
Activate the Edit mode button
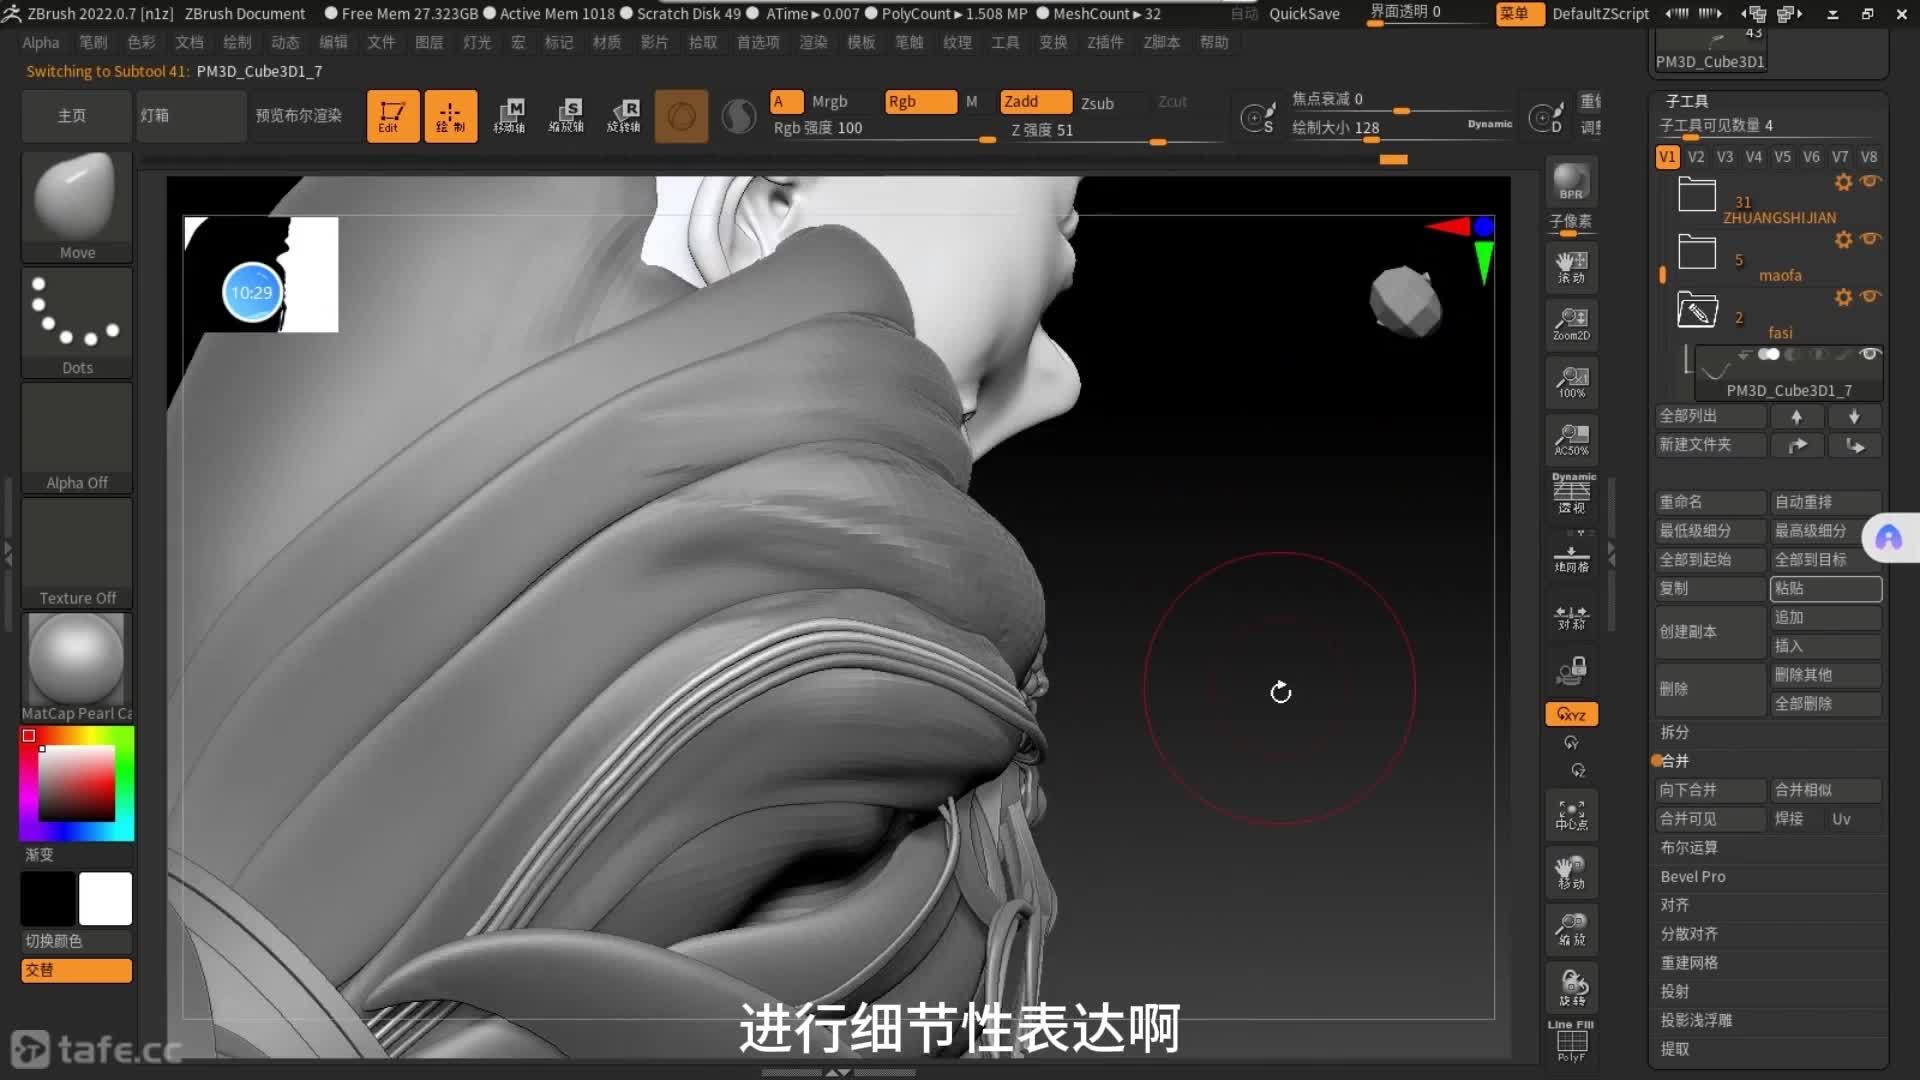coord(392,116)
